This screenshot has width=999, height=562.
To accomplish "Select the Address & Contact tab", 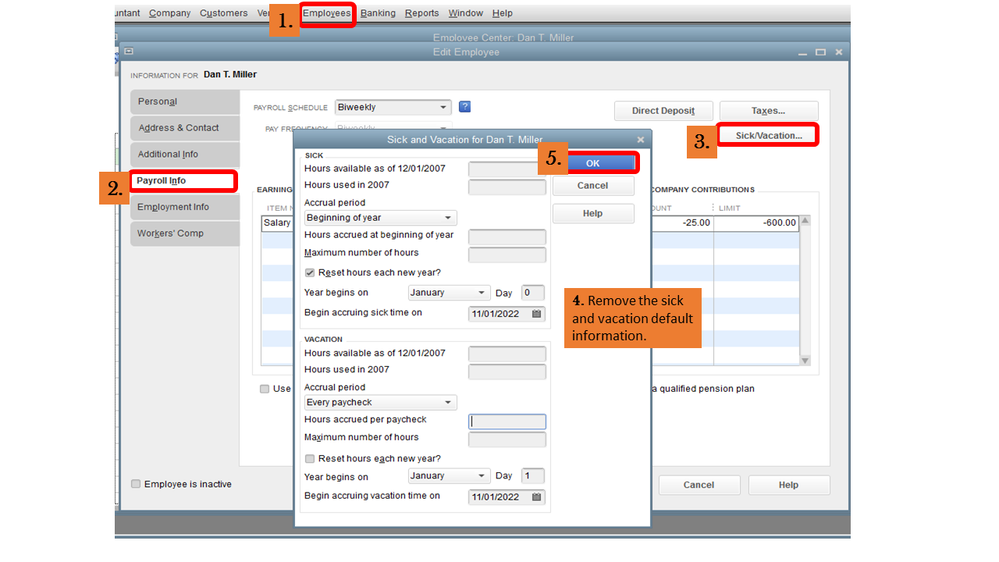I will [x=185, y=128].
